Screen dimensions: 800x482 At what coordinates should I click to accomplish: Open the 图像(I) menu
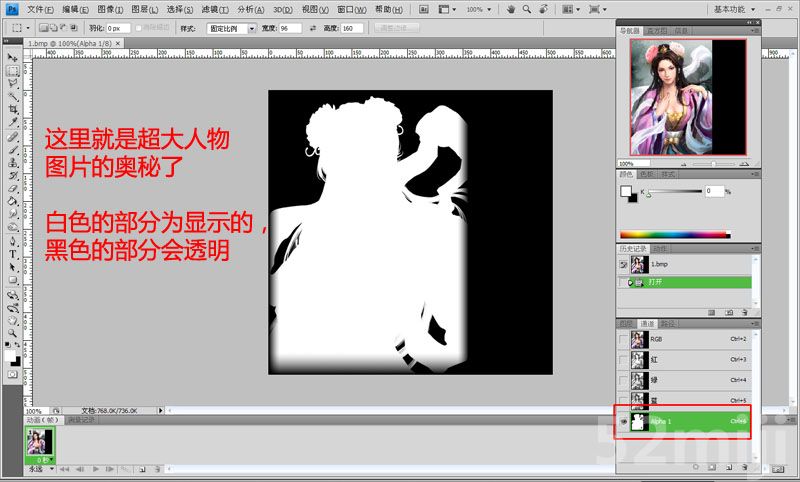(110, 9)
